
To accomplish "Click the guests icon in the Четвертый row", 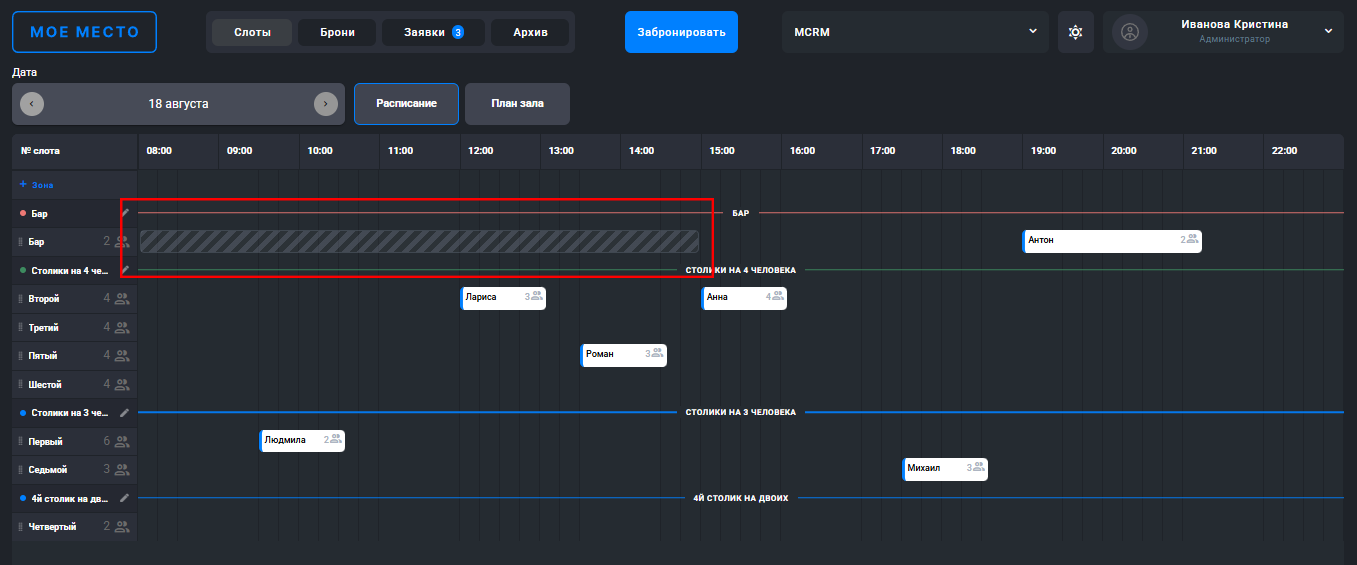I will (x=122, y=526).
